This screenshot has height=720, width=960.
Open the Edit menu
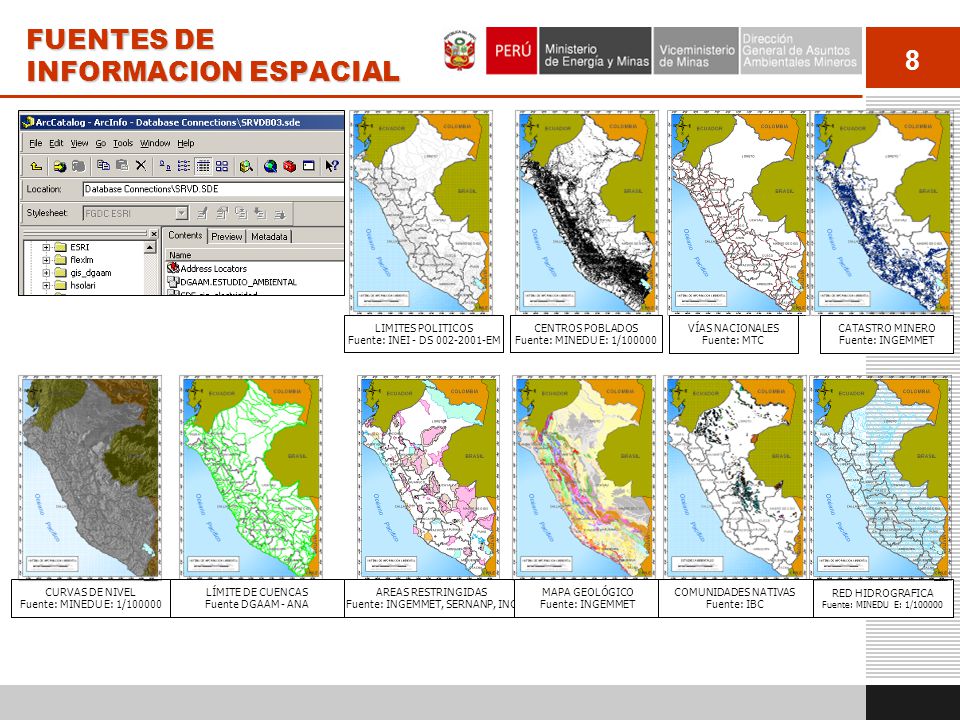point(56,143)
